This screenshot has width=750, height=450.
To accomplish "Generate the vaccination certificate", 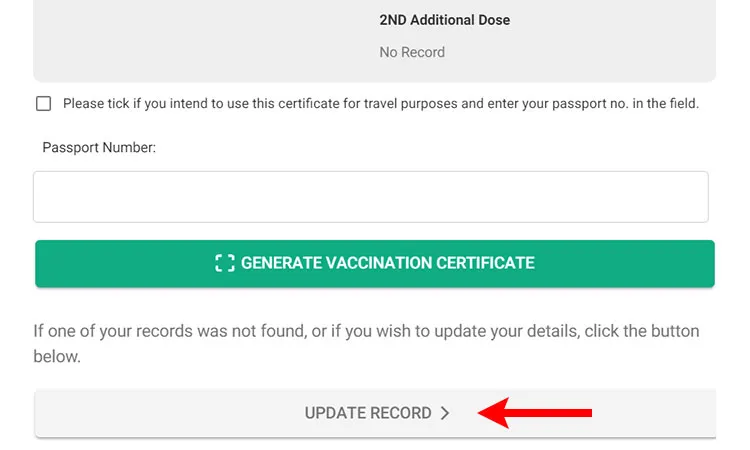I will pos(375,263).
